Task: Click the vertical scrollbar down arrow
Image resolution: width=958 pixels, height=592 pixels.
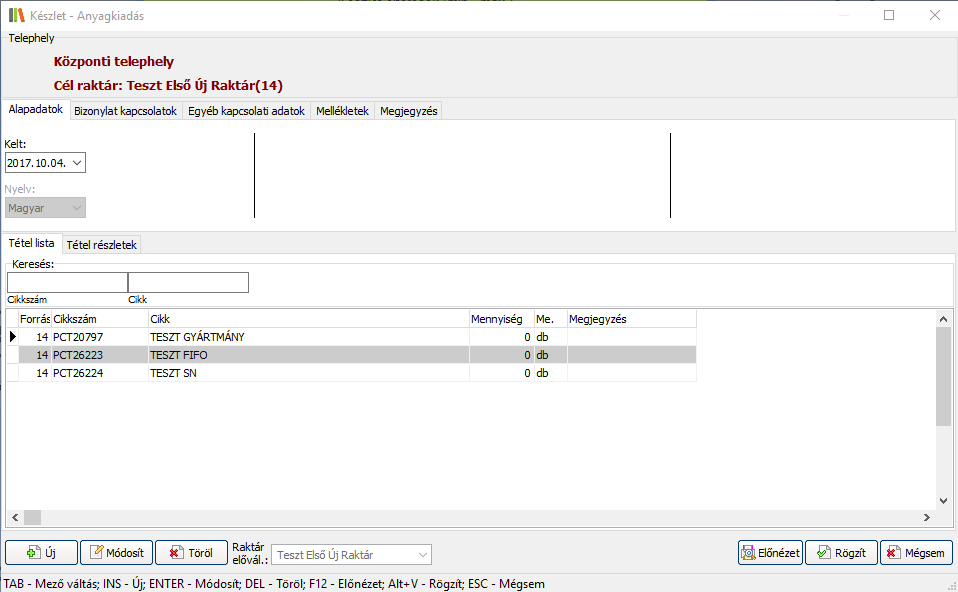Action: 943,500
